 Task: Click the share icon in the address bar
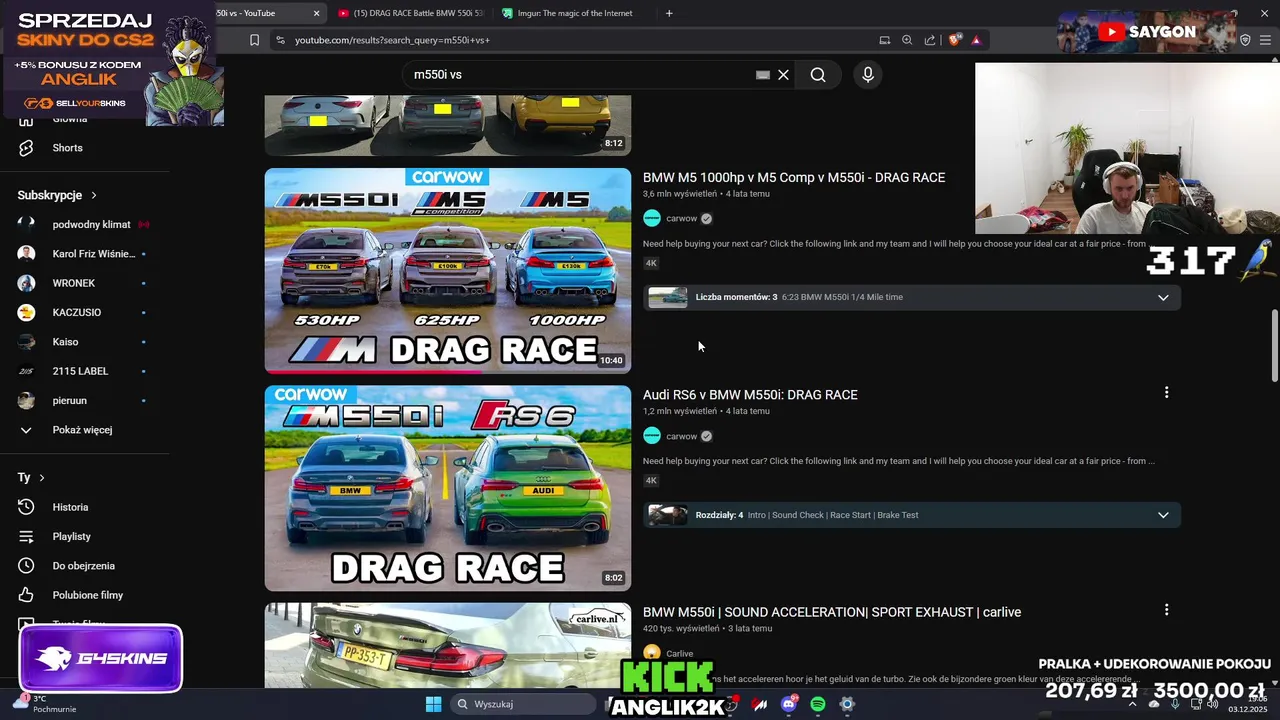click(930, 40)
